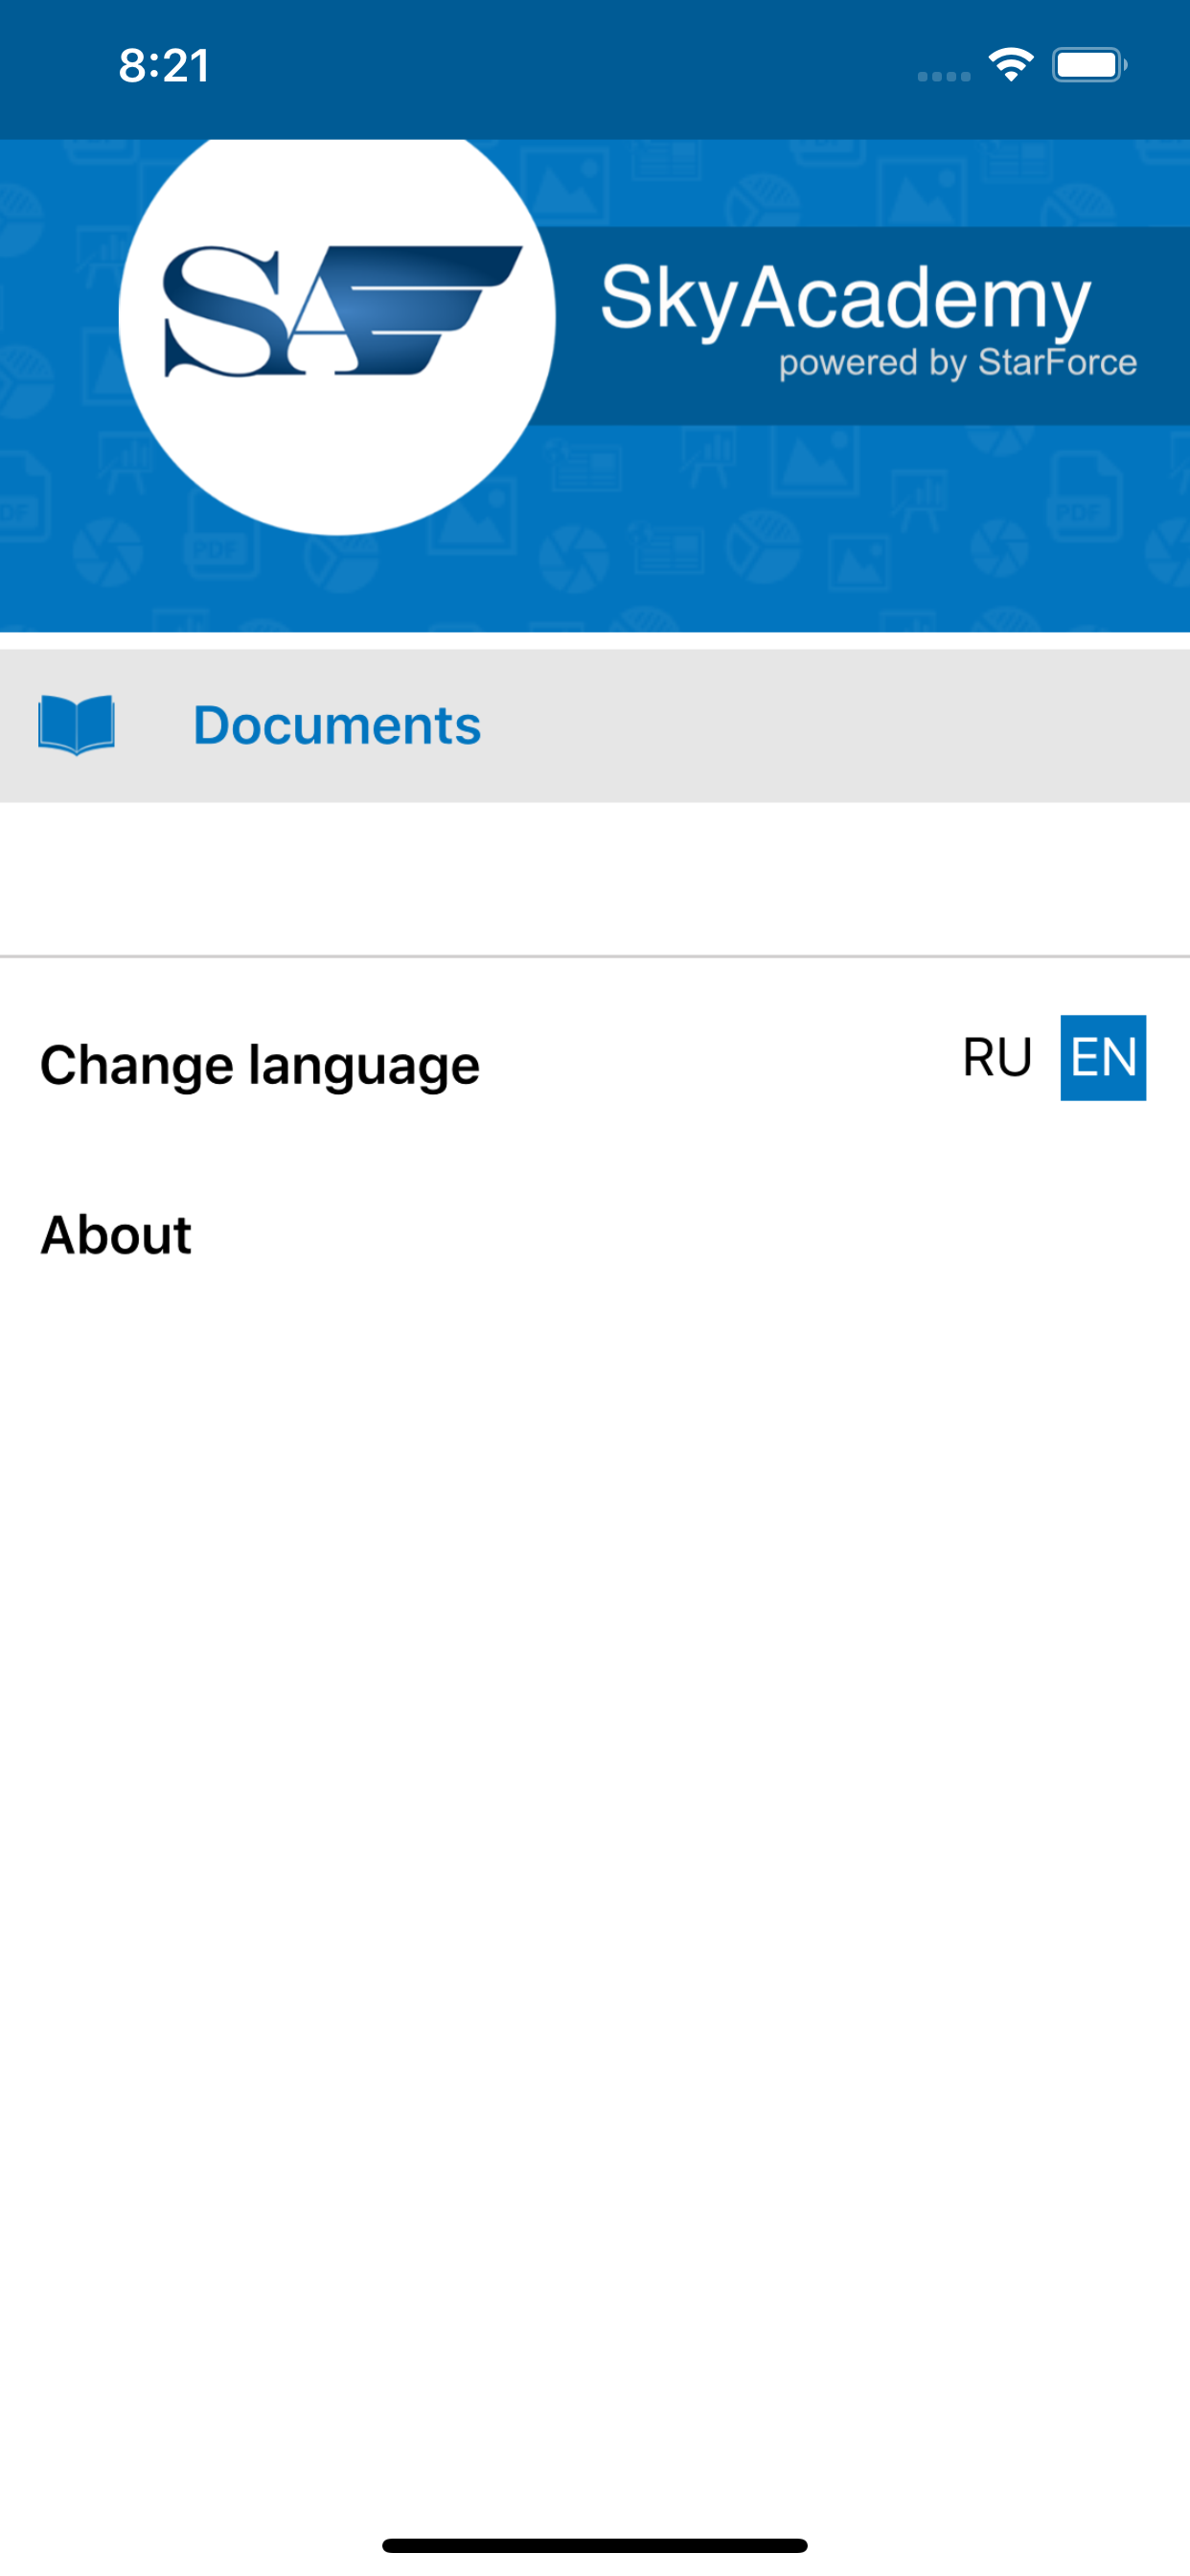
Task: Open the Documents menu entry
Action: pyautogui.click(x=595, y=726)
